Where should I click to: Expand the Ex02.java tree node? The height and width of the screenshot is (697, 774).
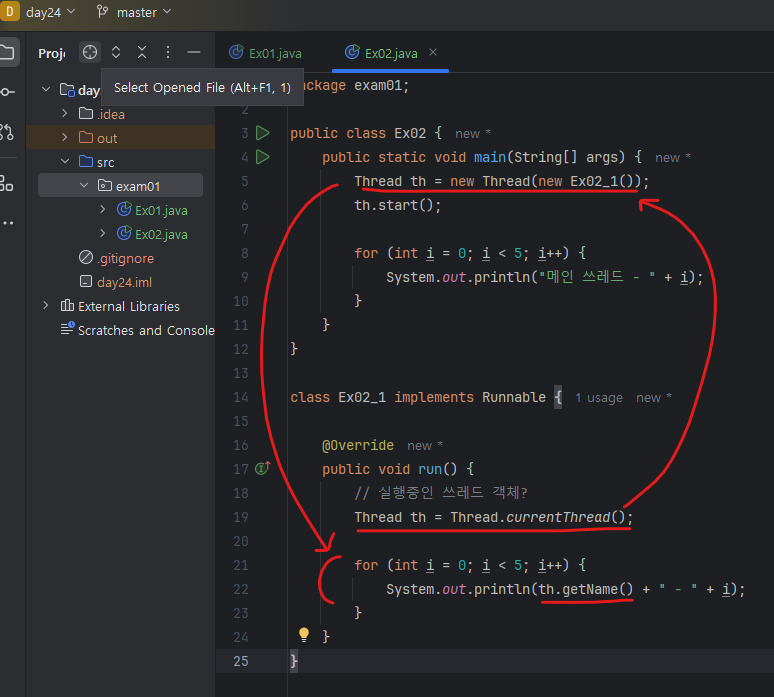click(x=103, y=233)
